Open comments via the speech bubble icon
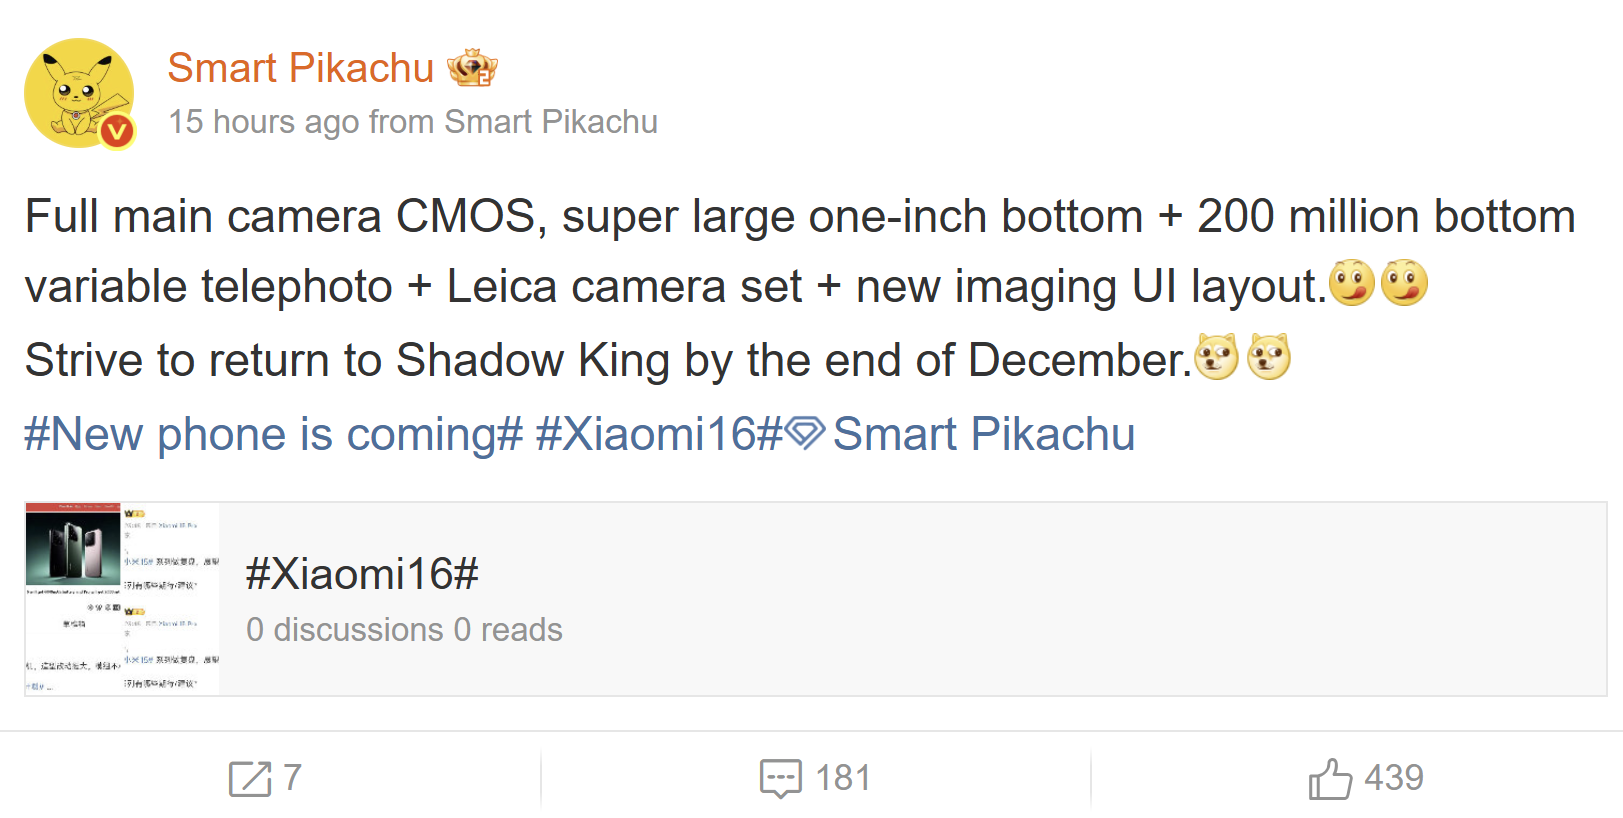The width and height of the screenshot is (1623, 818). click(780, 778)
